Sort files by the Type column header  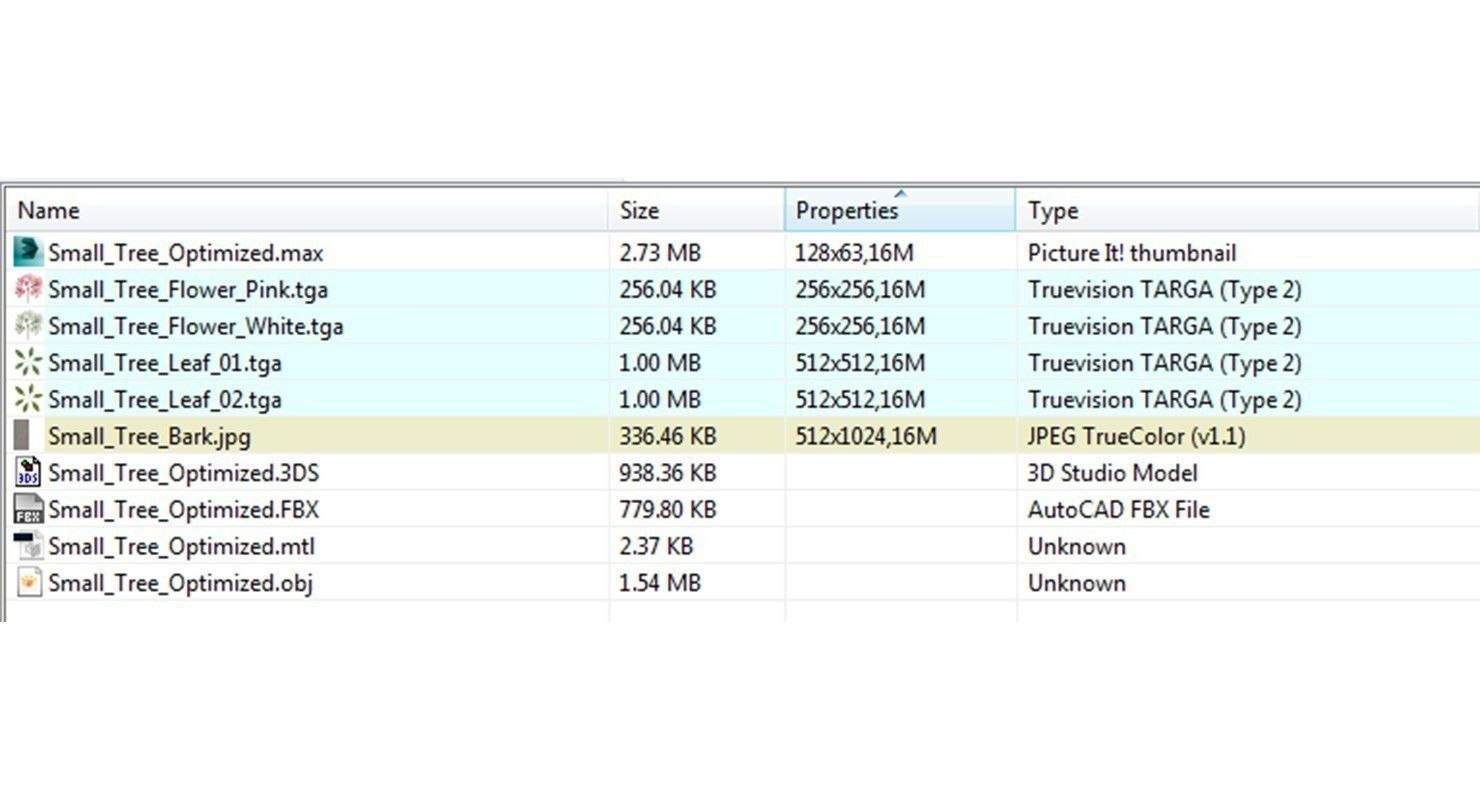[x=1053, y=211]
